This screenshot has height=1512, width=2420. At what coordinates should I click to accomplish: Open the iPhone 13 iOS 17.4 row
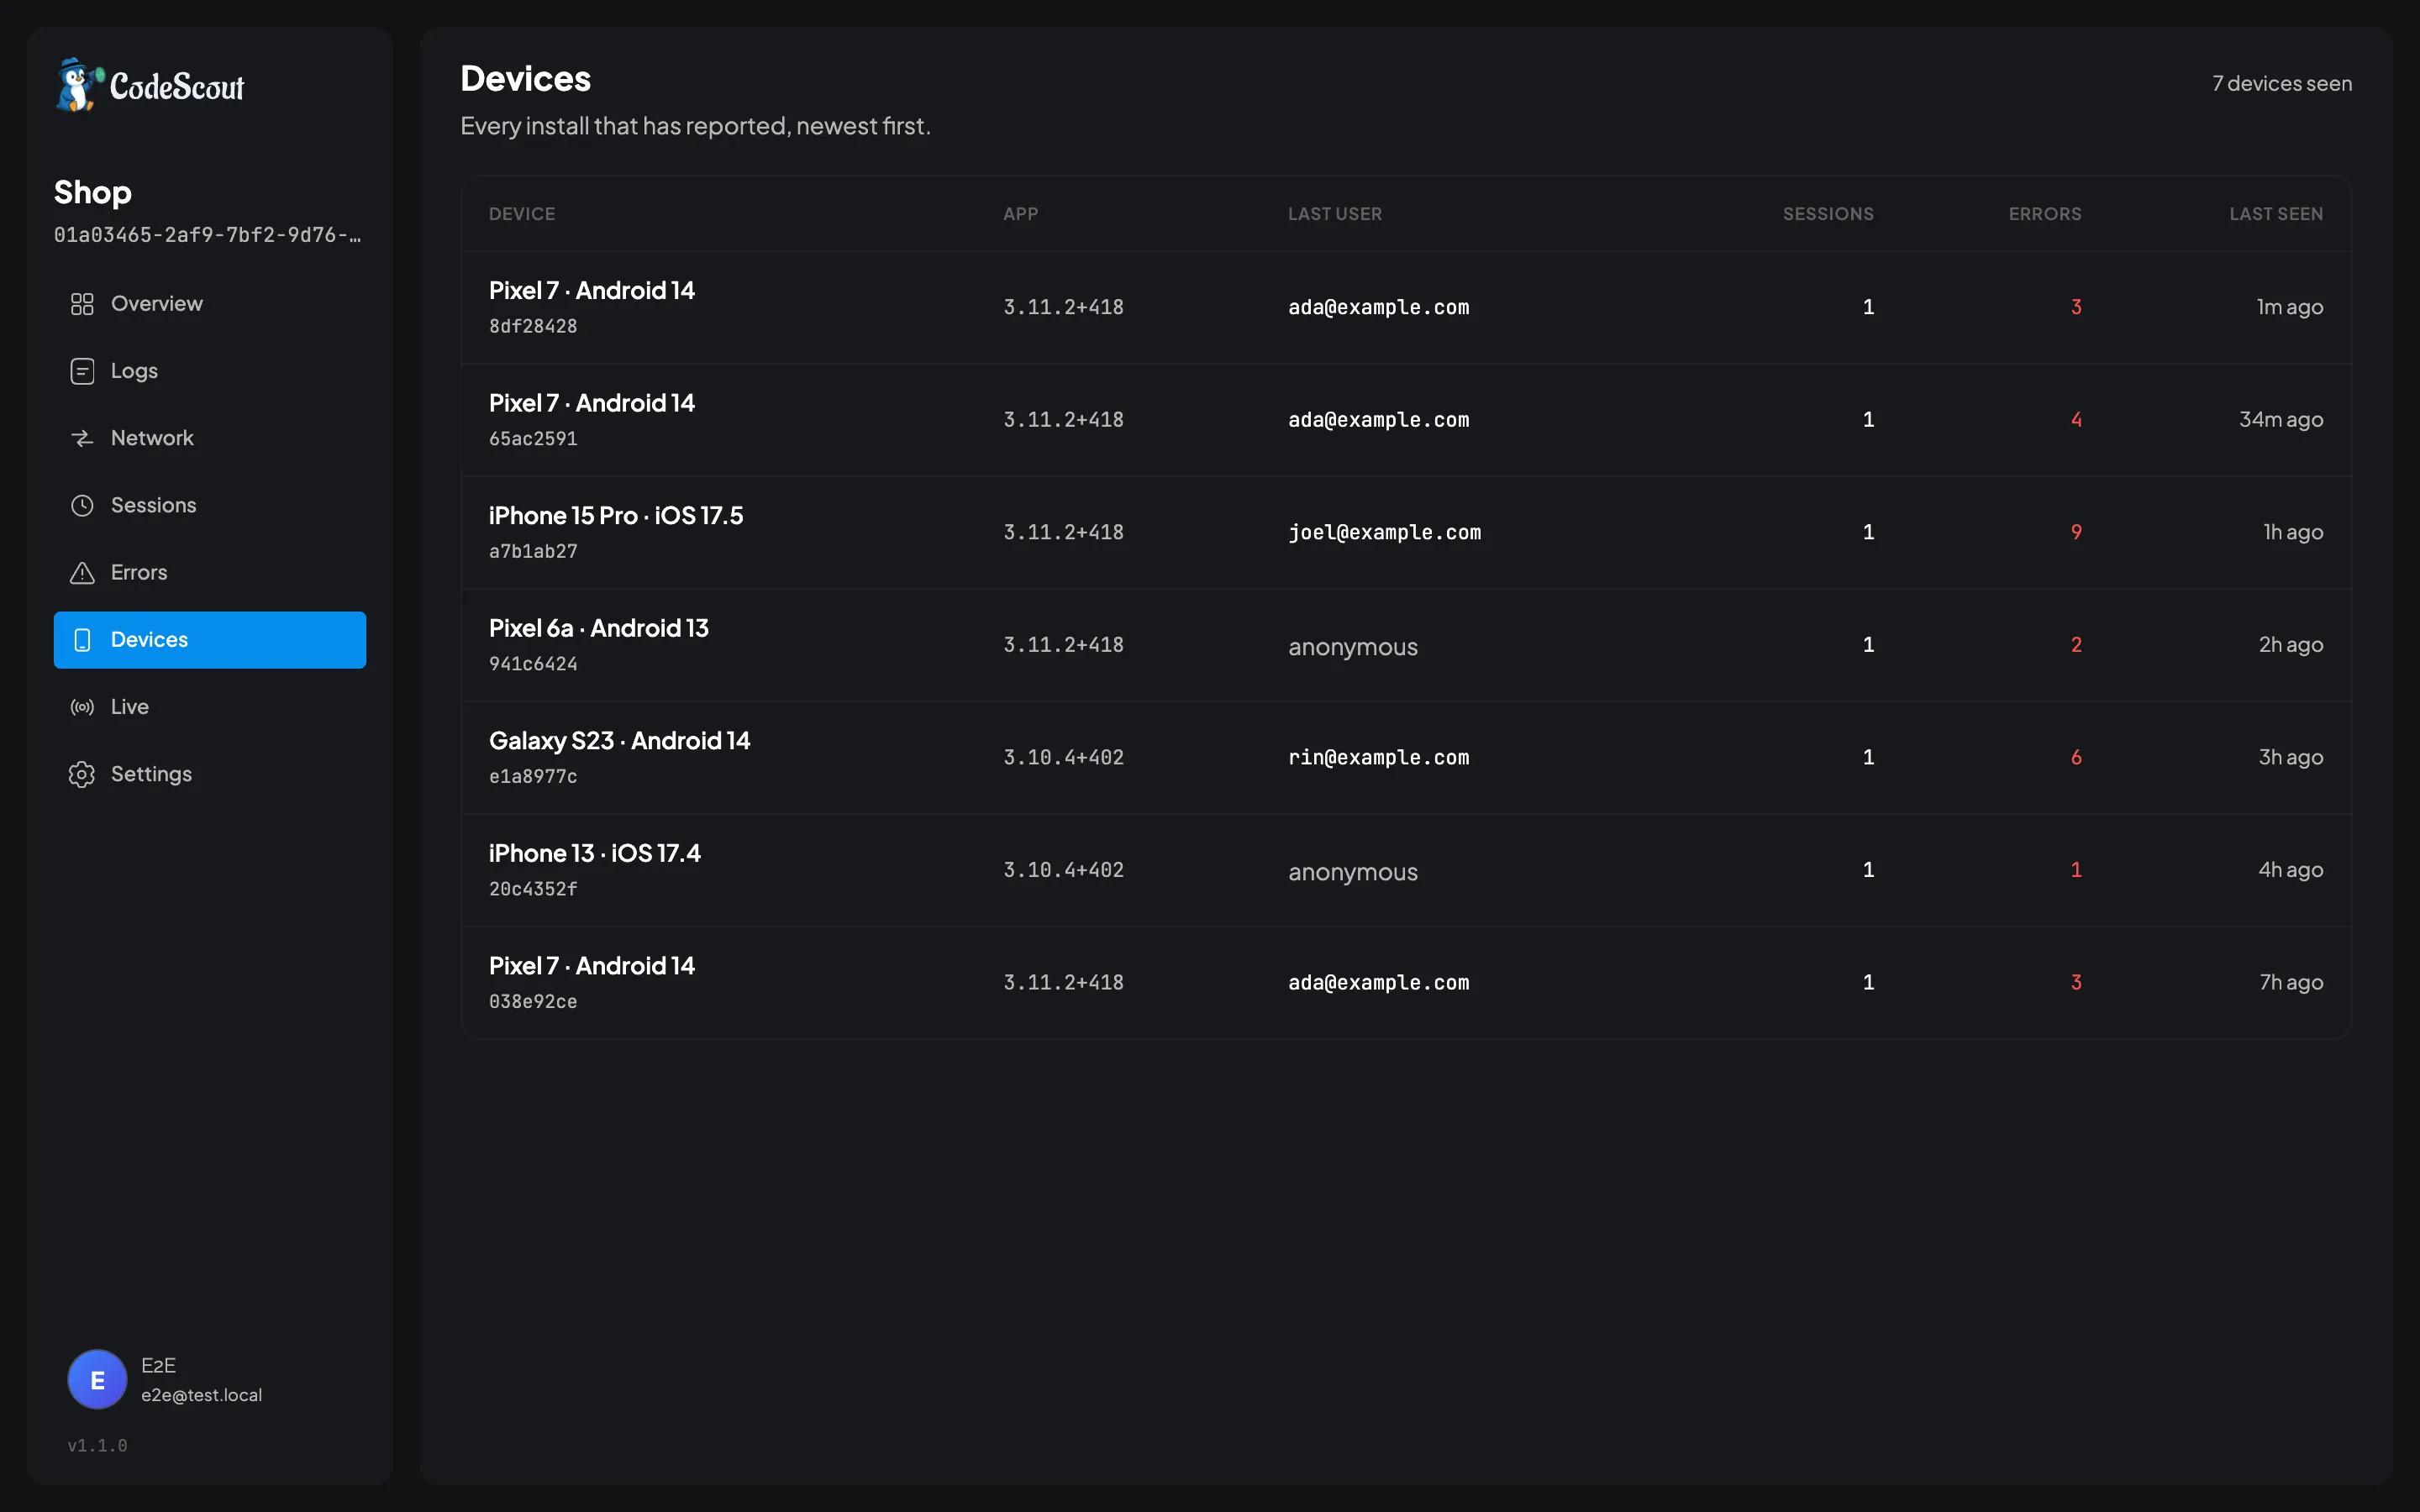(1406, 870)
